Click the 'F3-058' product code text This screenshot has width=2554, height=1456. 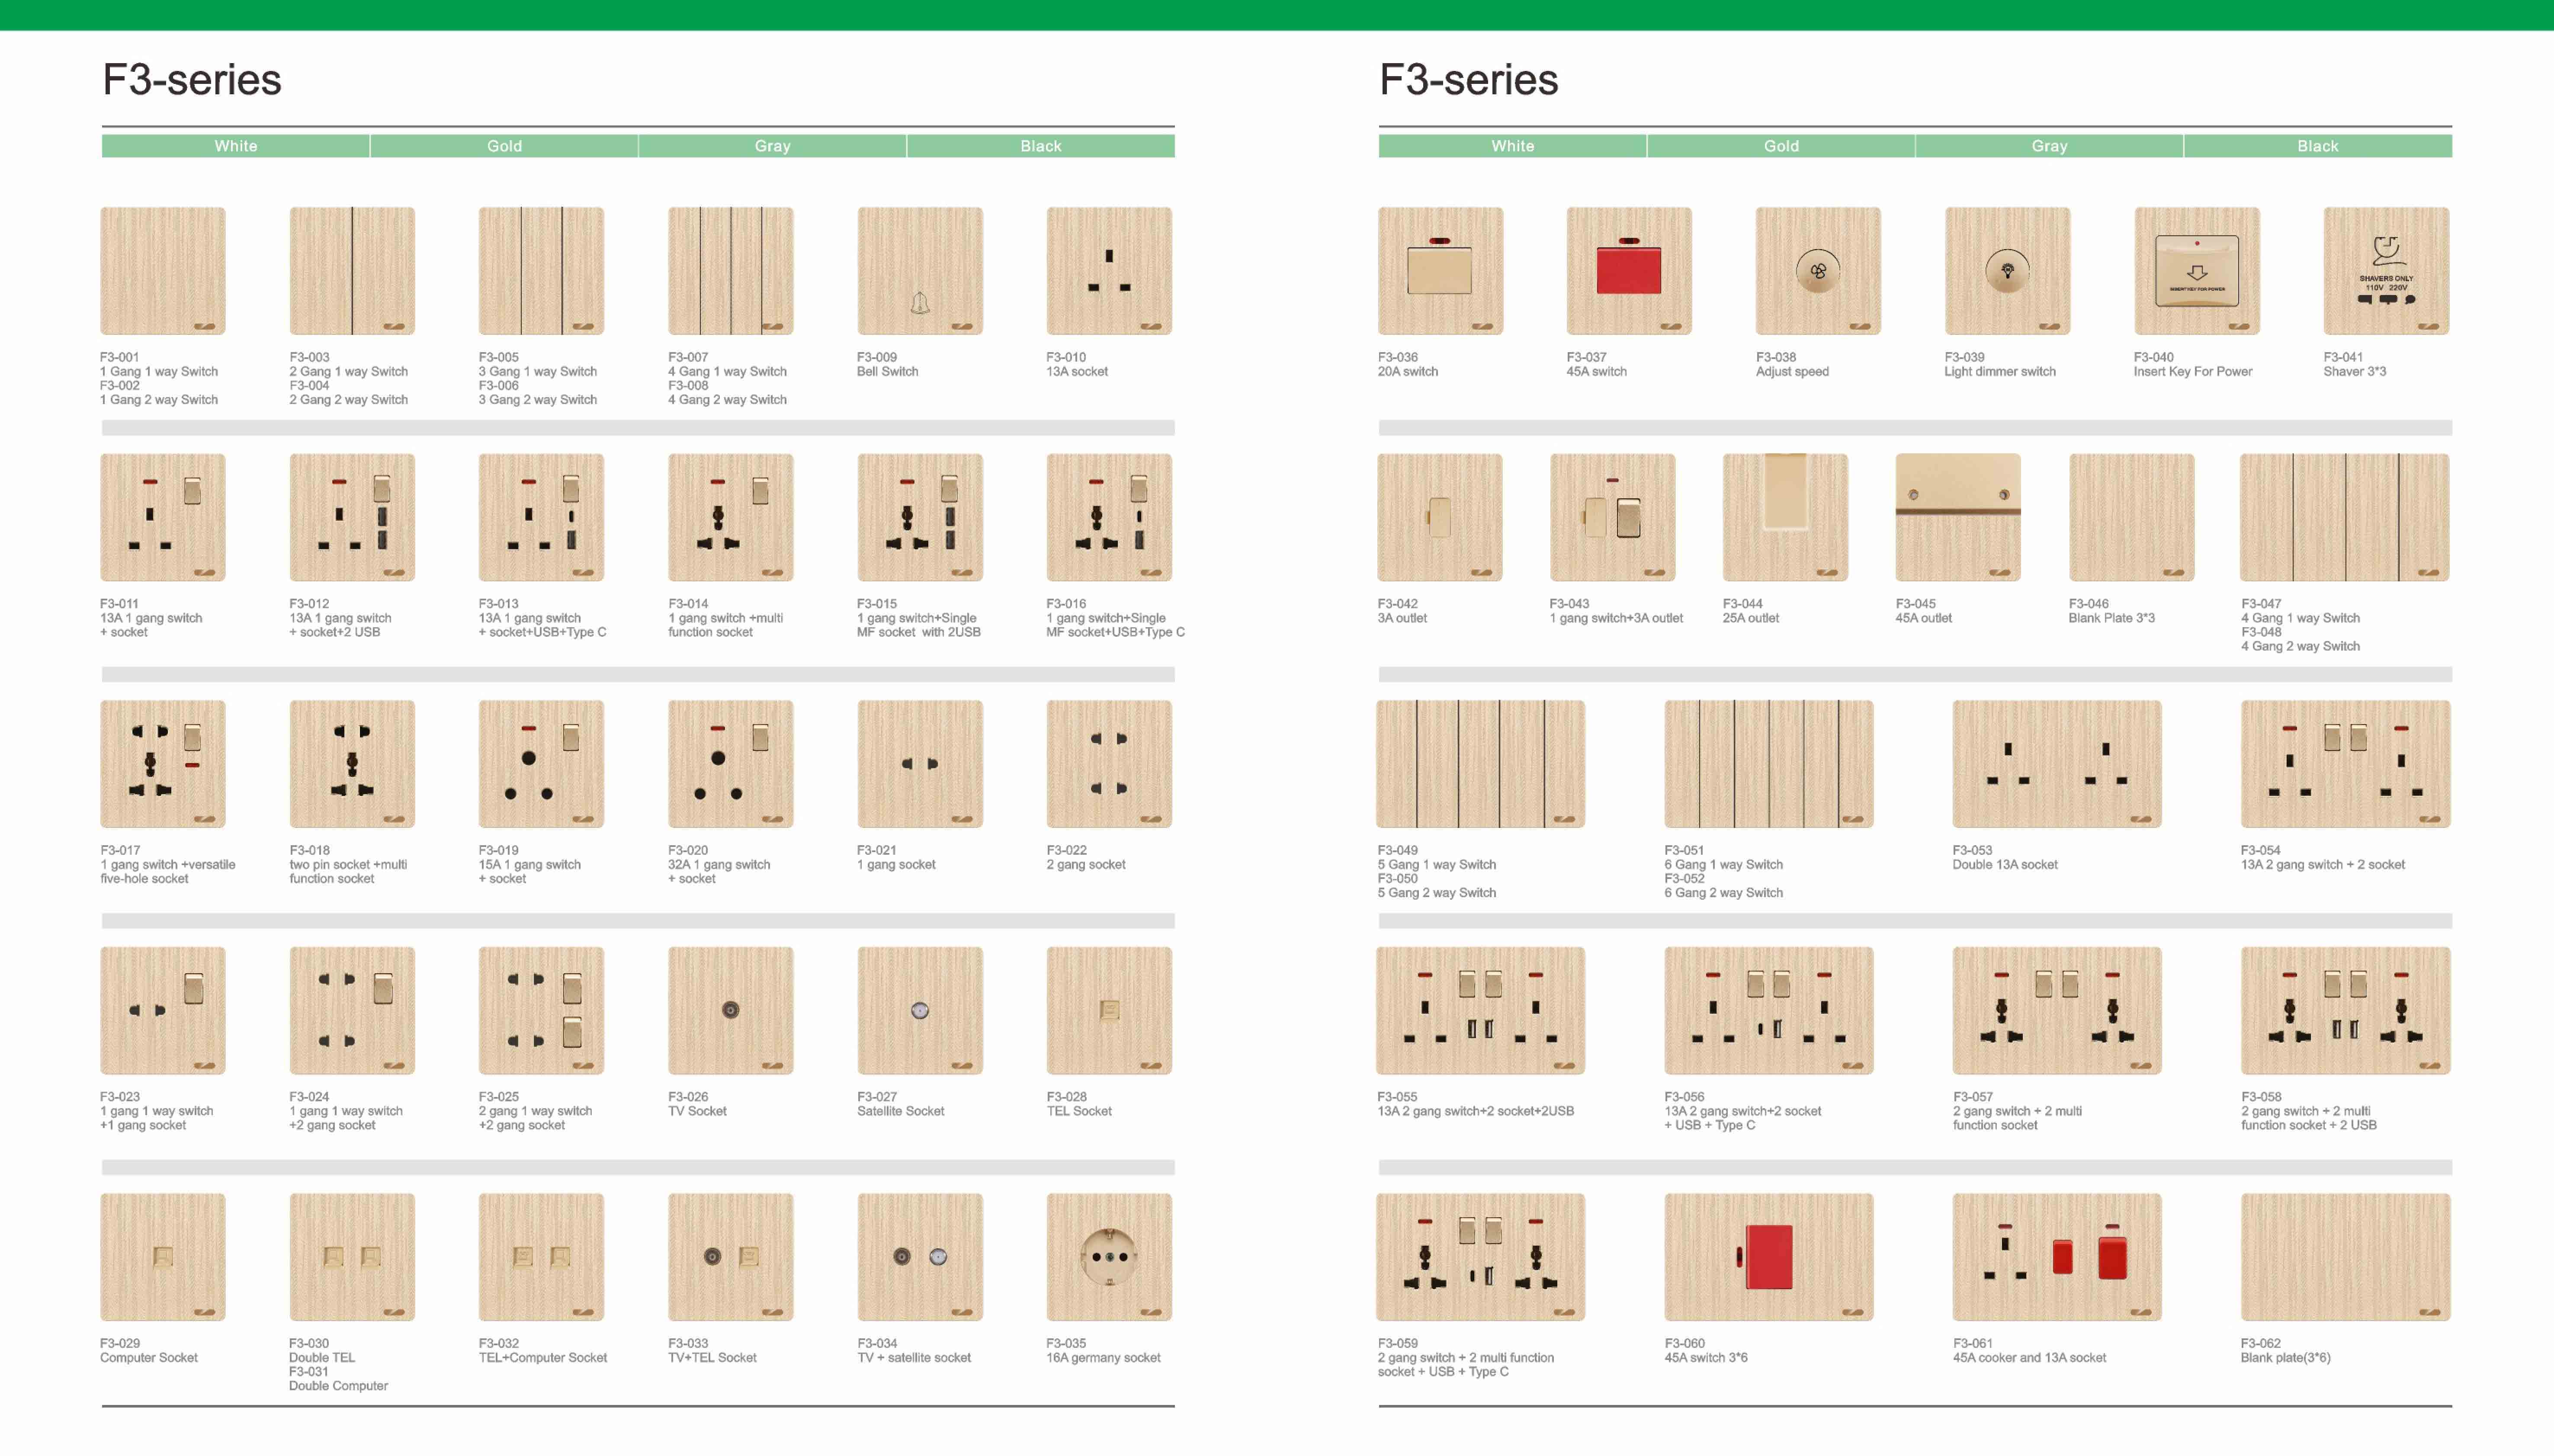click(x=2262, y=1097)
